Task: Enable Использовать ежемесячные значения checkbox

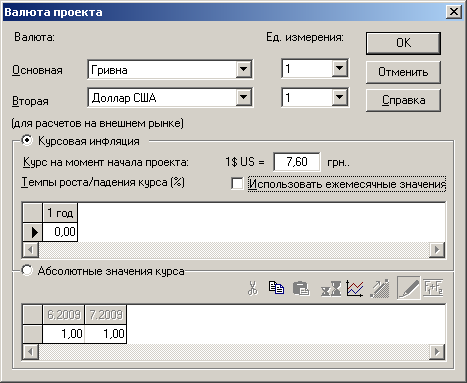Action: tap(237, 184)
